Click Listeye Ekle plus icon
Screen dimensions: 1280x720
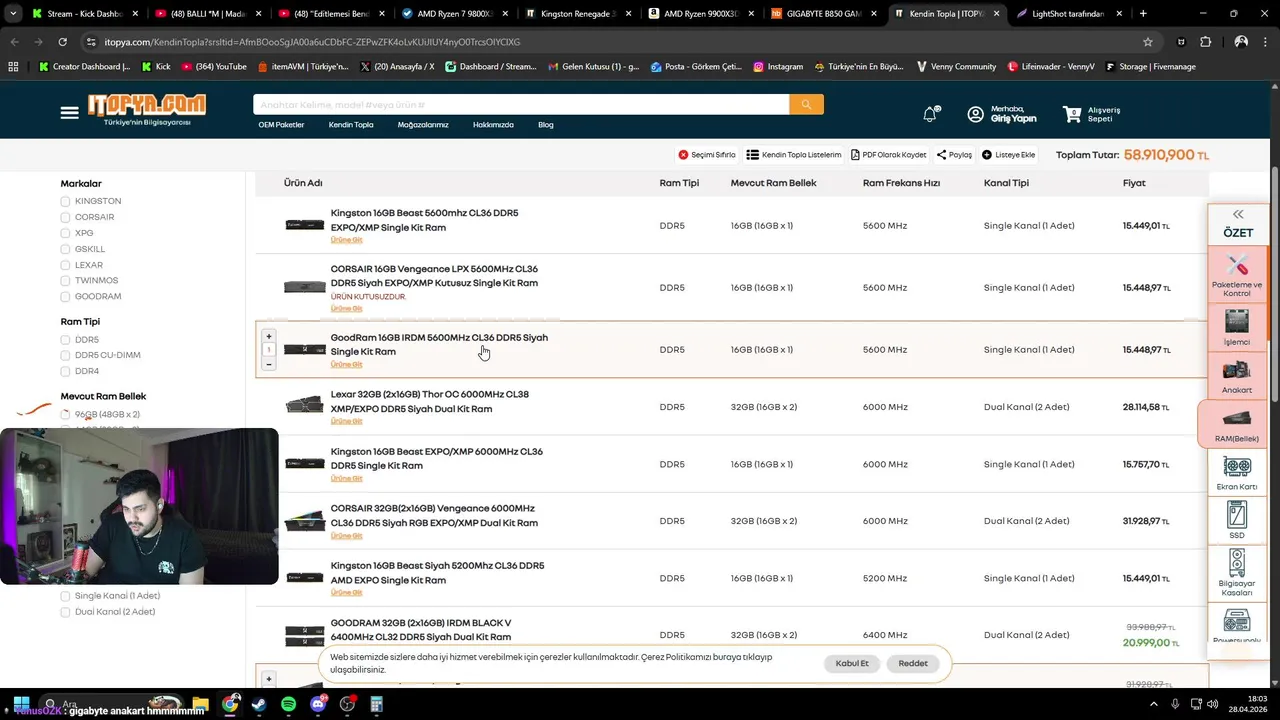coord(987,155)
